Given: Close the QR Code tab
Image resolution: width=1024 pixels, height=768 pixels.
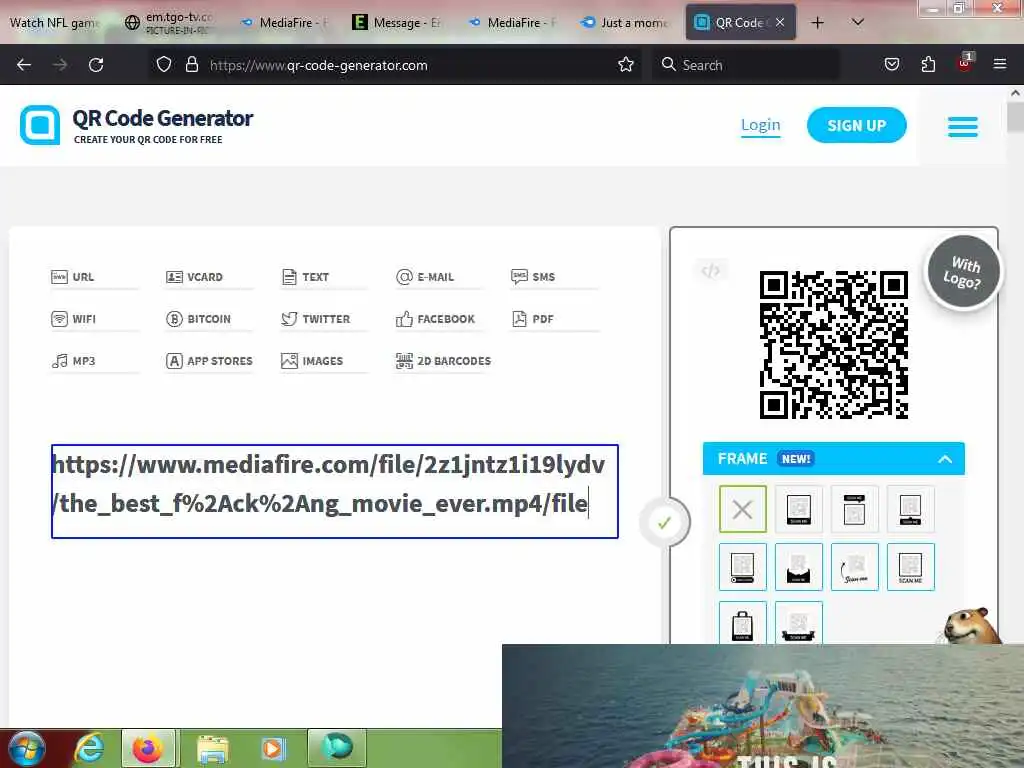Looking at the screenshot, I should (x=780, y=23).
